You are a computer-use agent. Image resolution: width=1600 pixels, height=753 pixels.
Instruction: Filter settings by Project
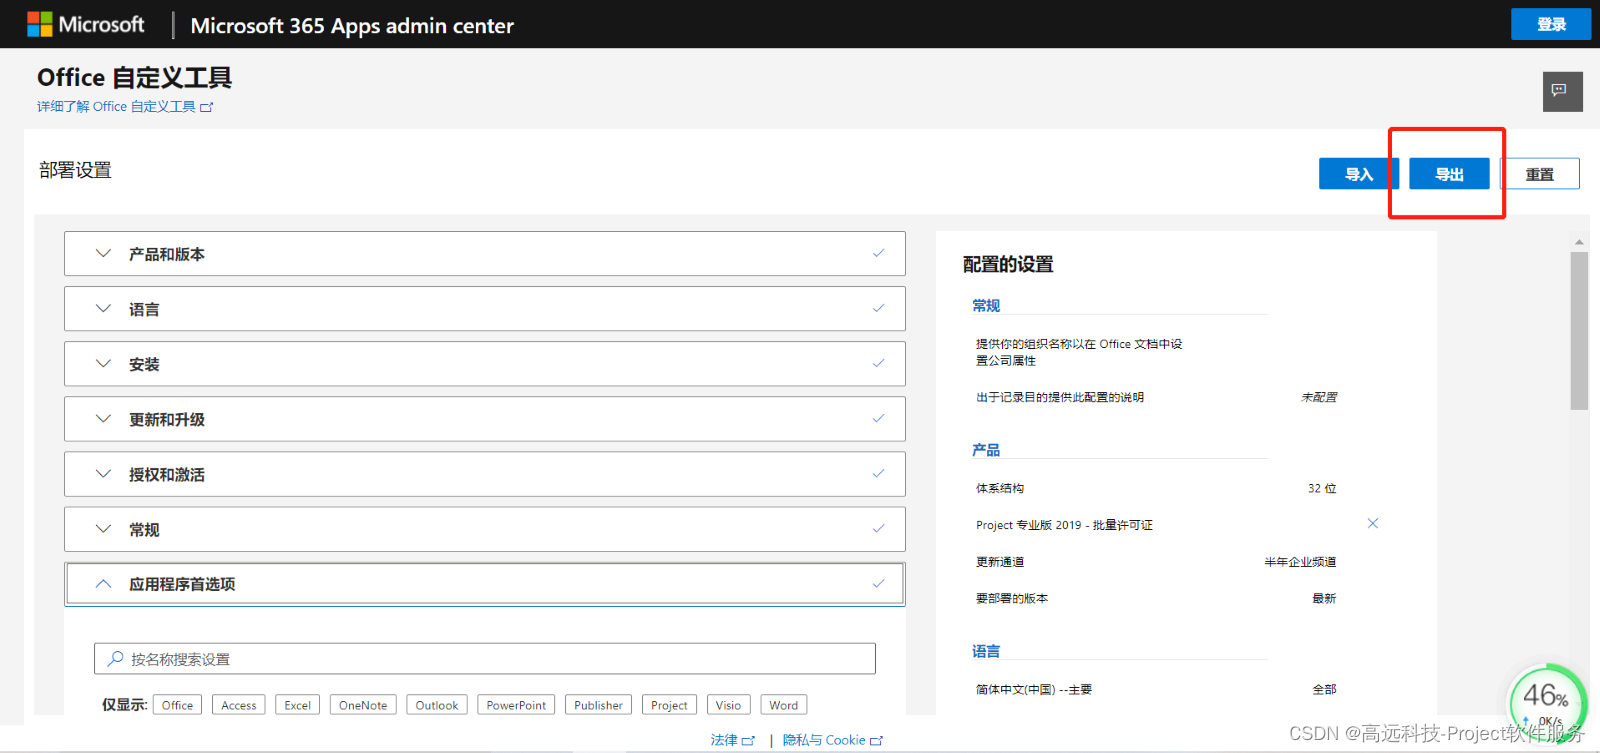pyautogui.click(x=669, y=705)
